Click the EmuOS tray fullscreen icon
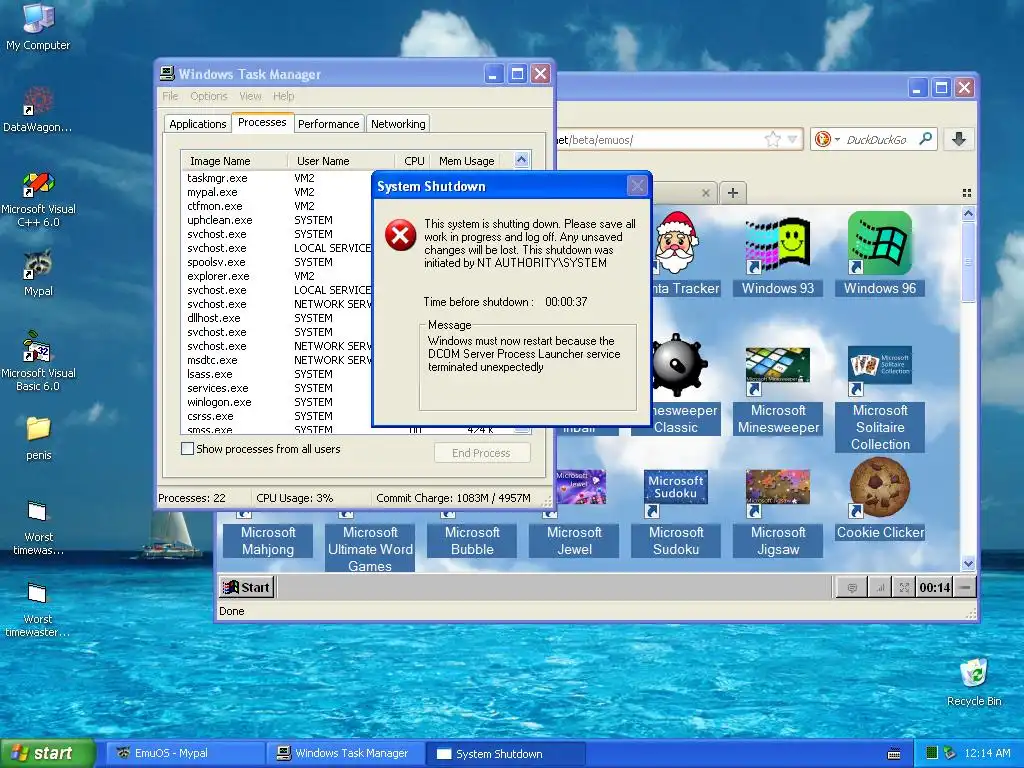 click(x=904, y=587)
